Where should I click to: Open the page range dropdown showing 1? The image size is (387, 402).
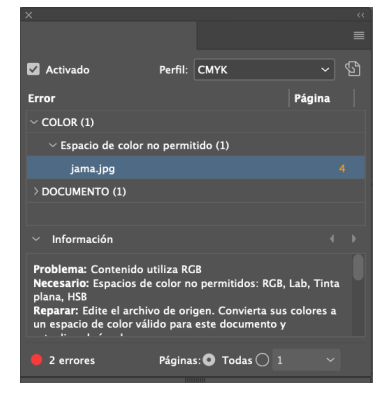click(306, 360)
